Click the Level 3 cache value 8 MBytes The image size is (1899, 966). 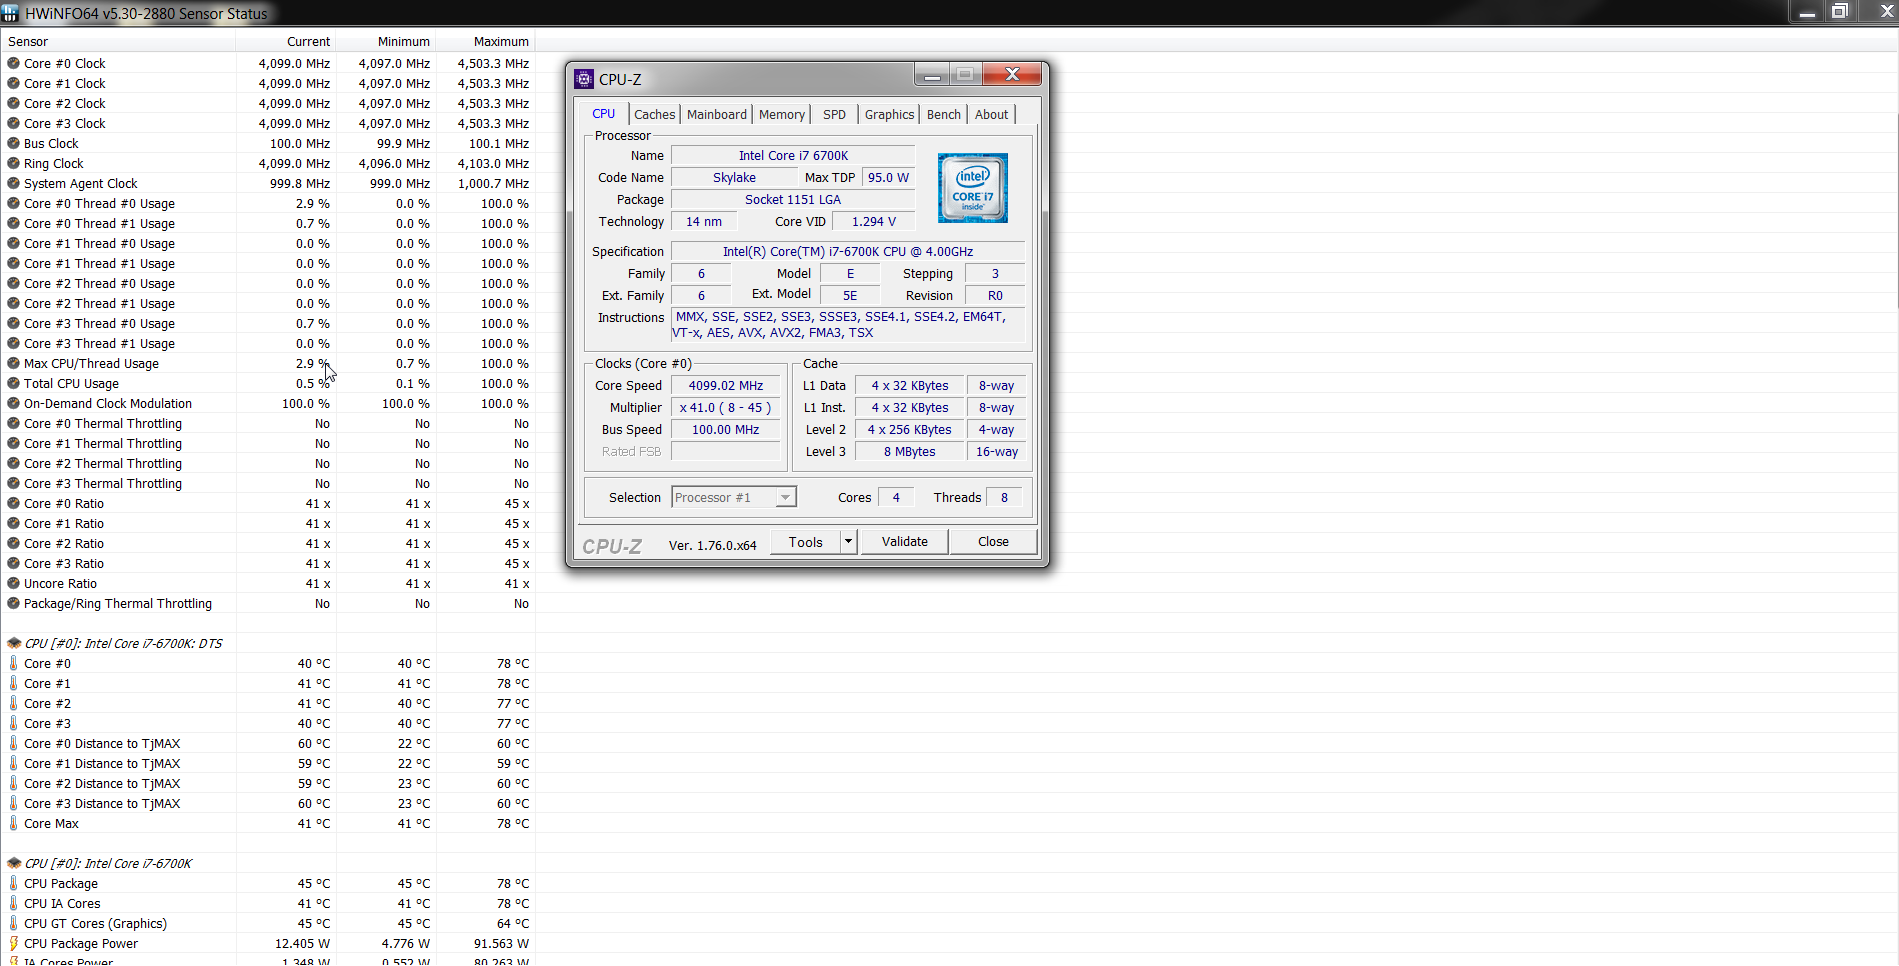(910, 452)
